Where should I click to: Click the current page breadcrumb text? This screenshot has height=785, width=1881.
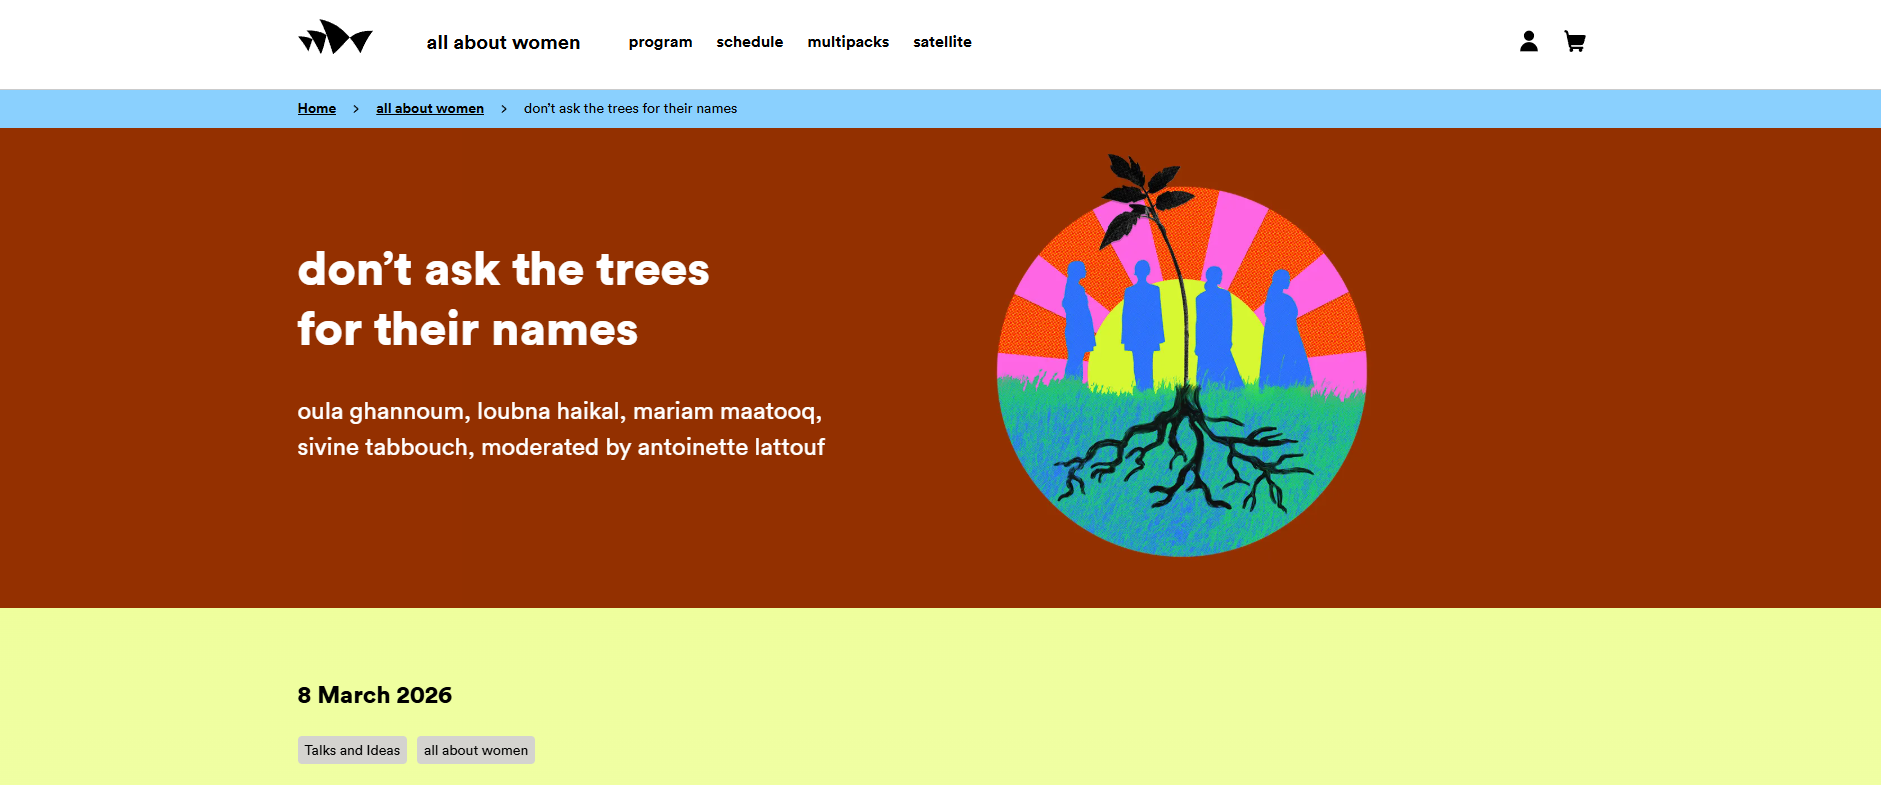pos(630,109)
